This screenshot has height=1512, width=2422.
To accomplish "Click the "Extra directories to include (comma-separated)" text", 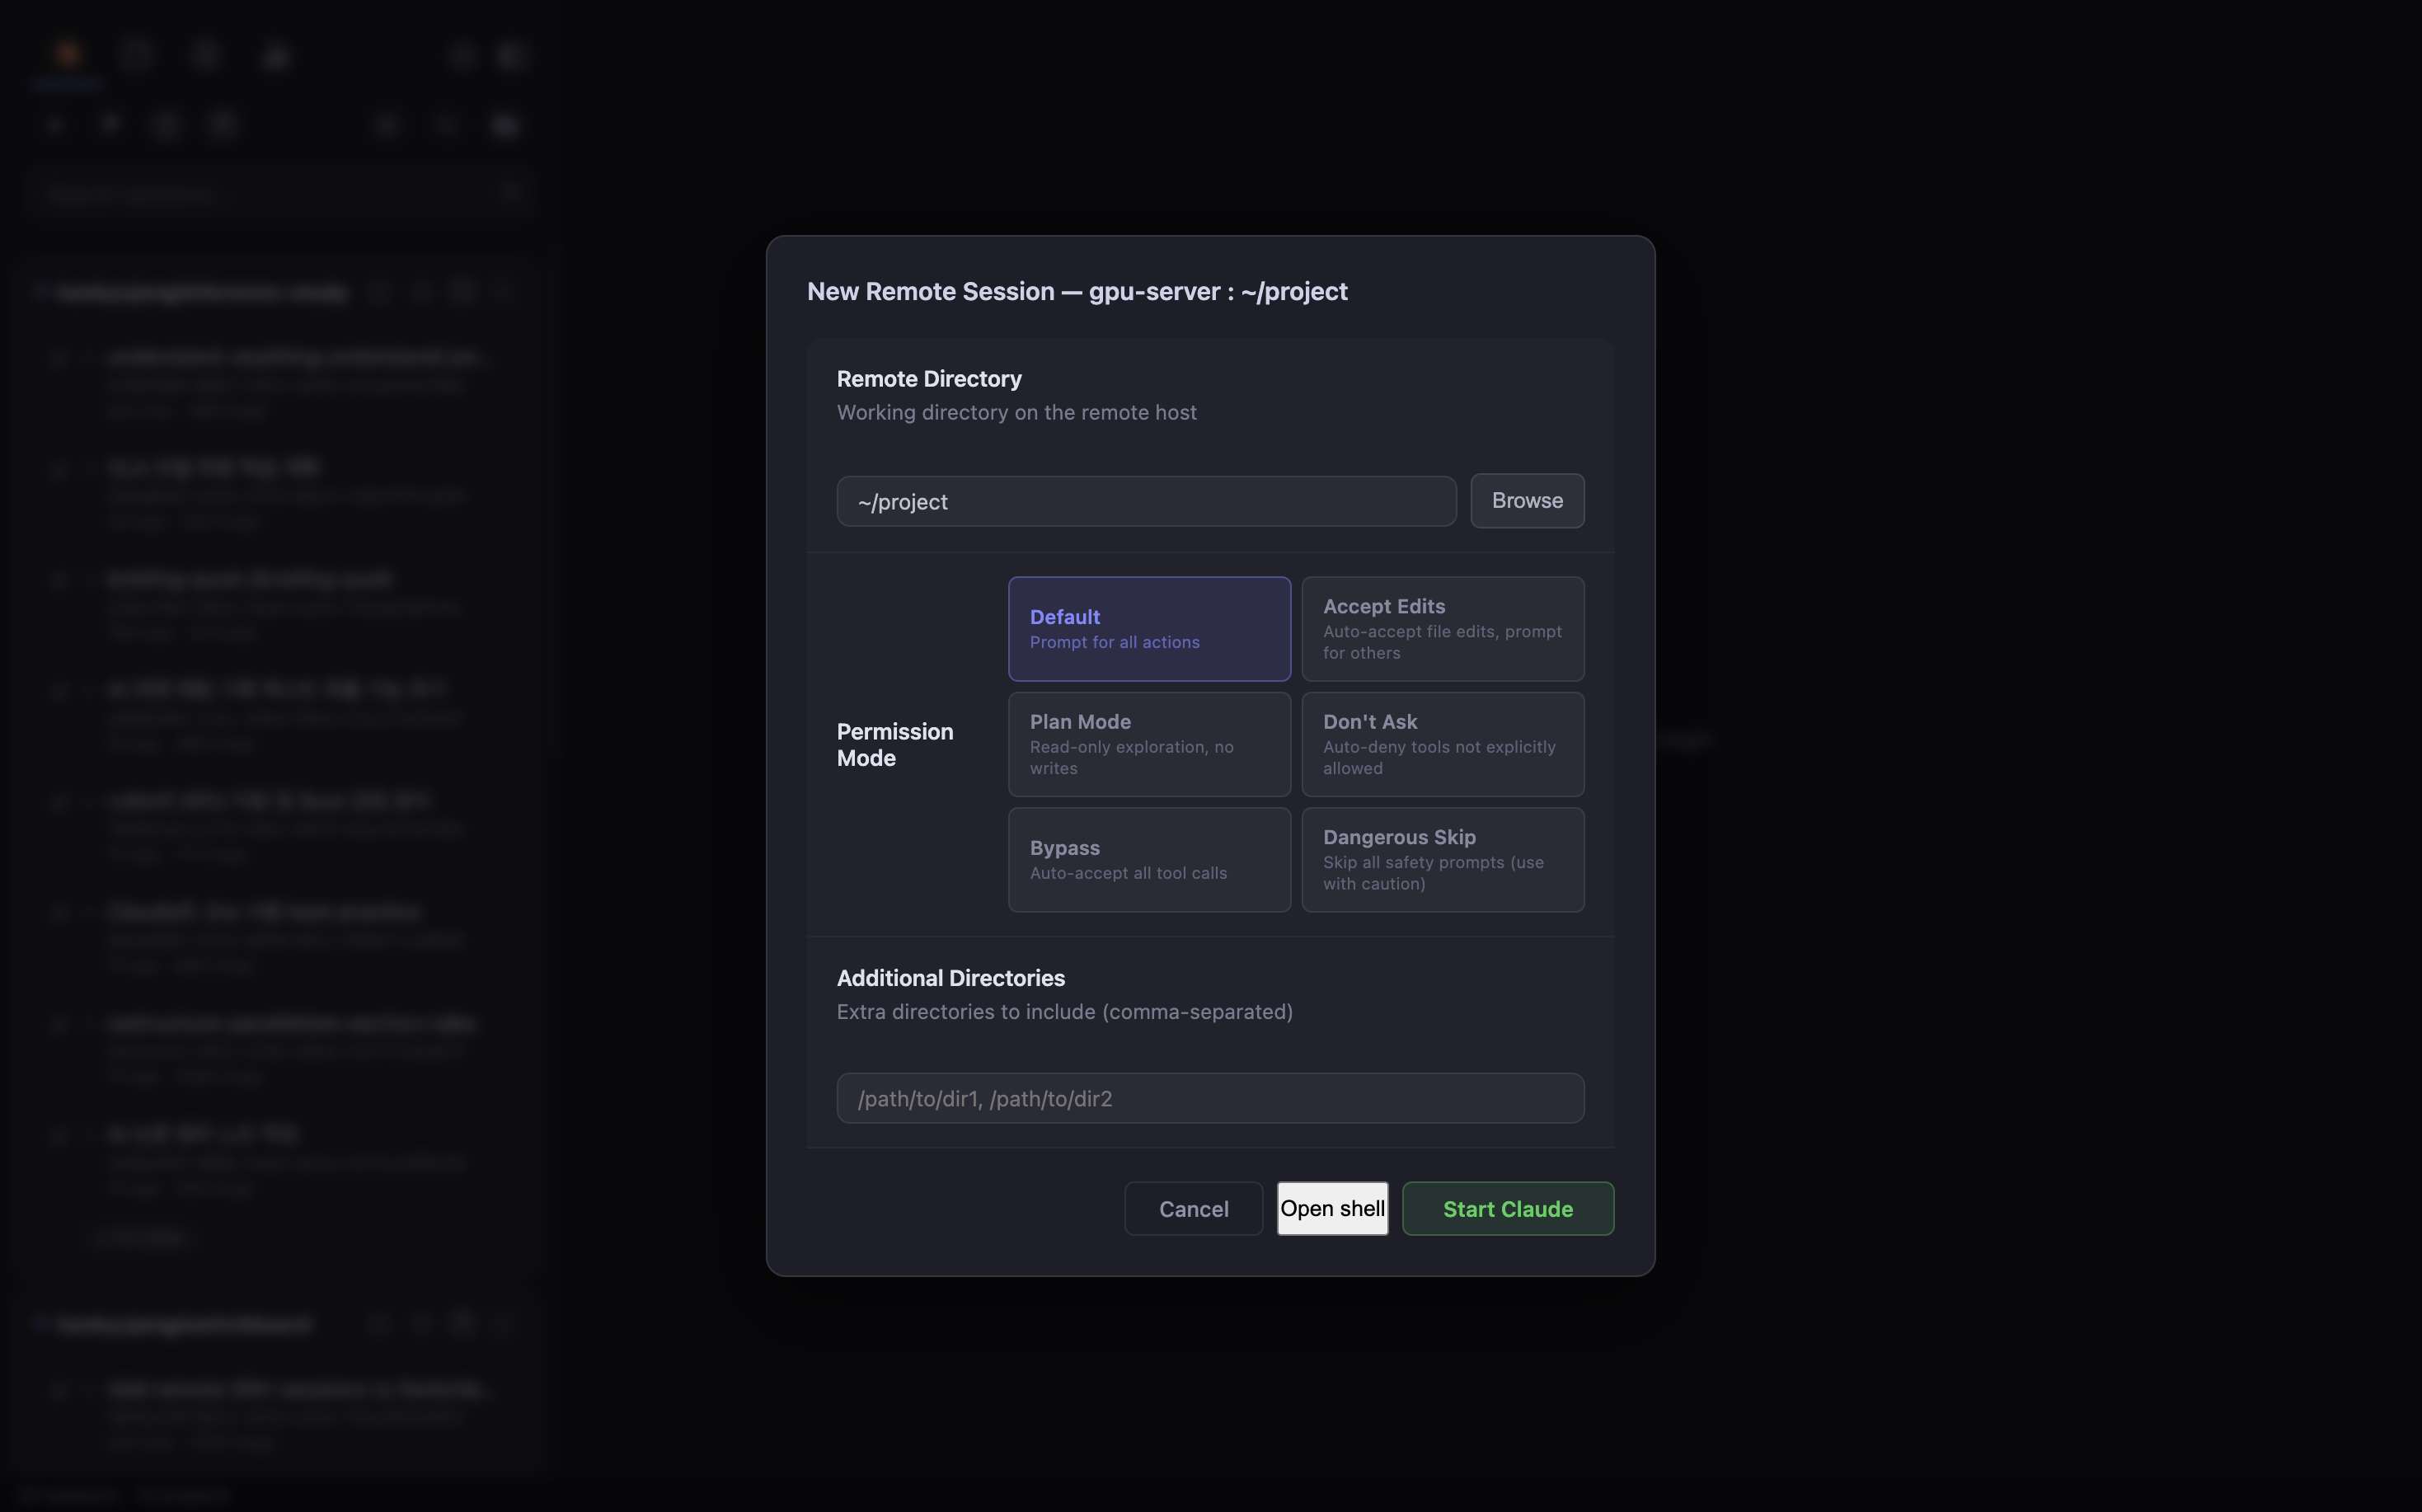I will point(1065,1012).
